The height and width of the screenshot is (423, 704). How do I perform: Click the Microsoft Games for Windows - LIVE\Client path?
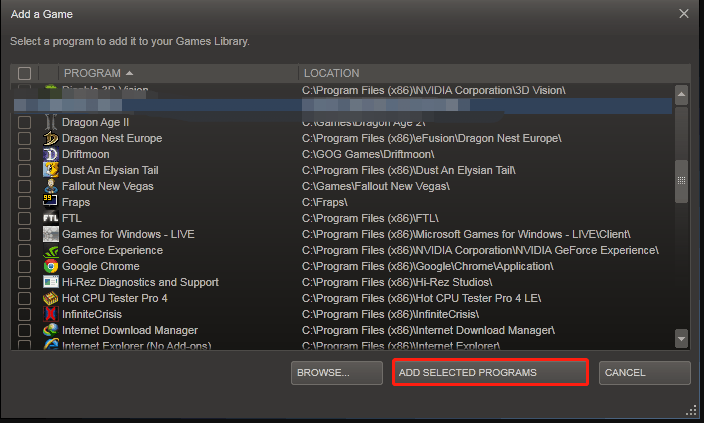click(x=466, y=234)
